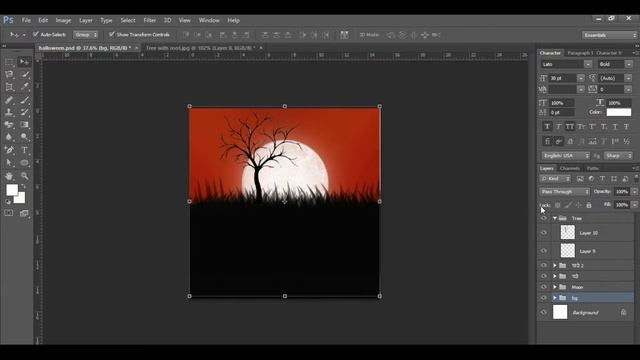This screenshot has width=640, height=360.
Task: Open the Image menu
Action: click(63, 20)
